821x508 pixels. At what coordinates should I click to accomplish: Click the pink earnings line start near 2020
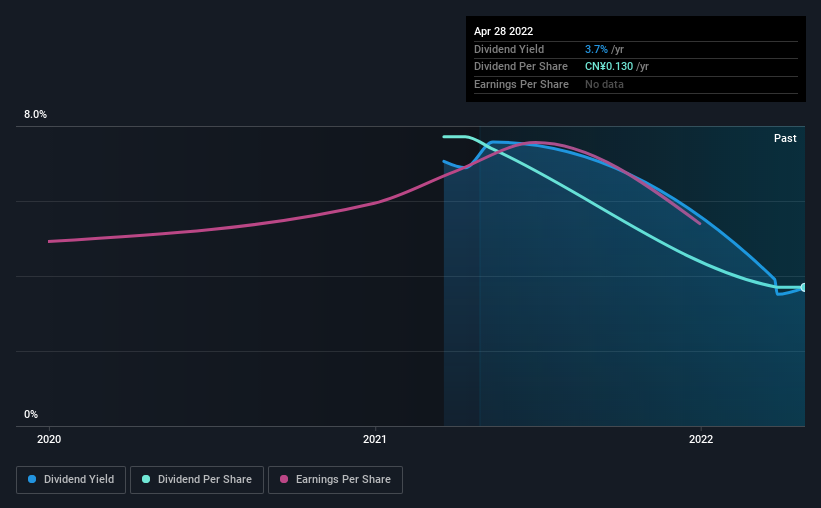pos(50,241)
